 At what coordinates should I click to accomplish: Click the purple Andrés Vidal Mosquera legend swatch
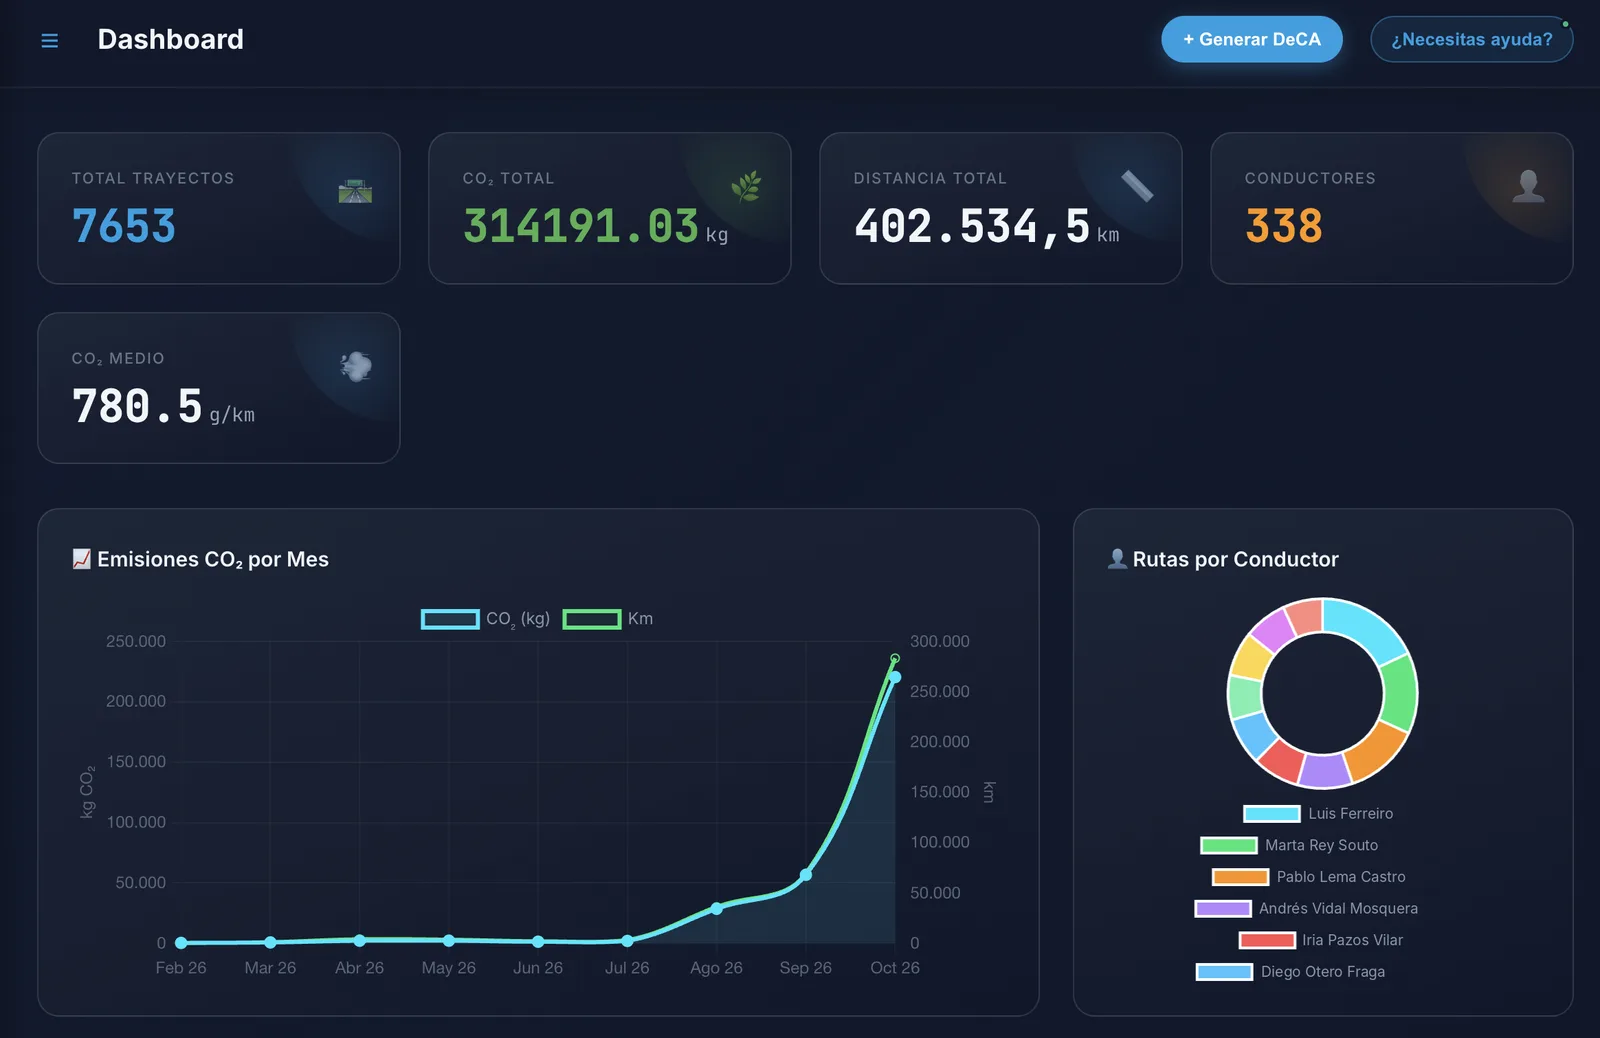click(x=1223, y=909)
